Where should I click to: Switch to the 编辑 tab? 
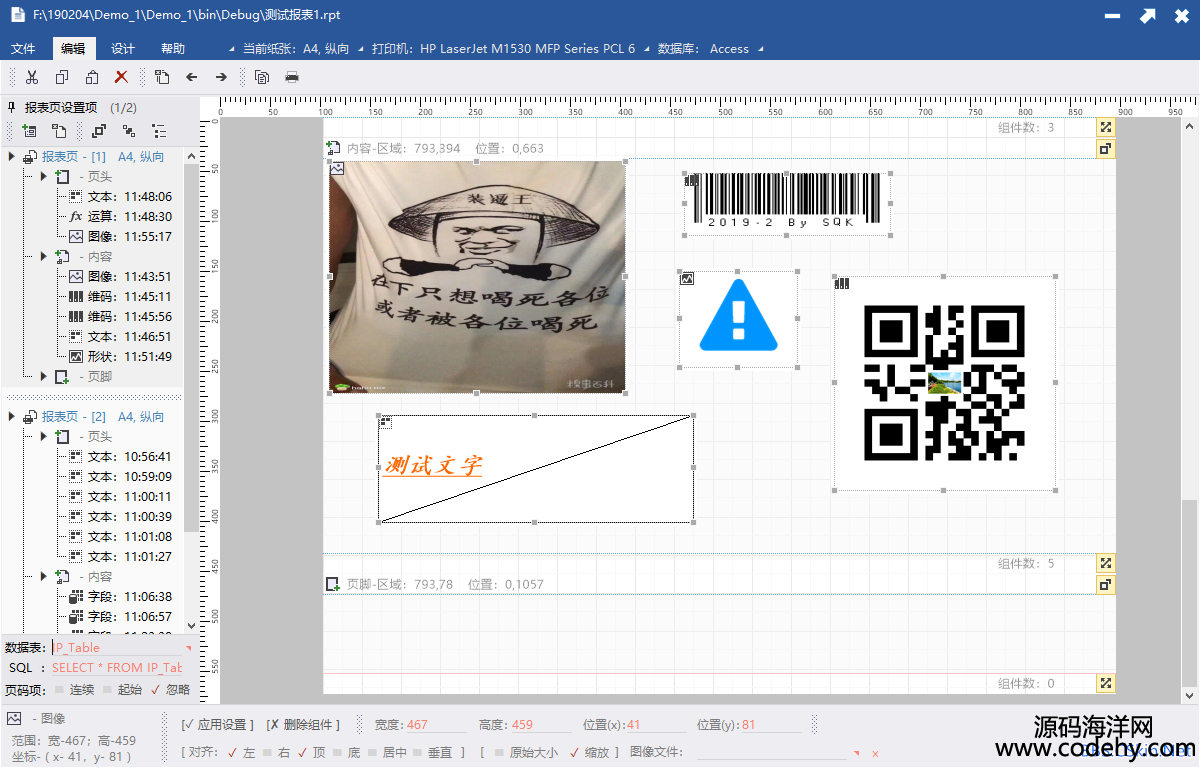pyautogui.click(x=73, y=49)
